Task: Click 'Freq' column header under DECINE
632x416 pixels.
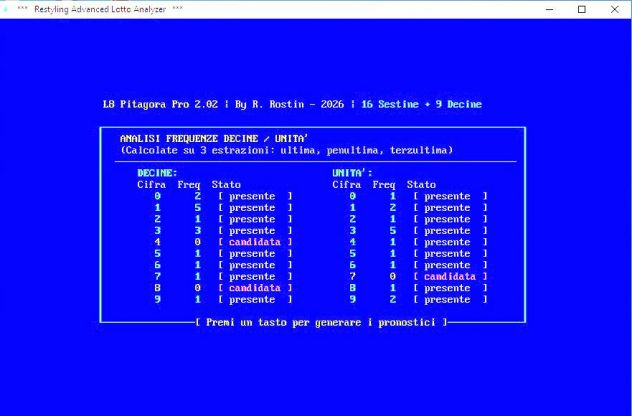Action: pyautogui.click(x=189, y=185)
